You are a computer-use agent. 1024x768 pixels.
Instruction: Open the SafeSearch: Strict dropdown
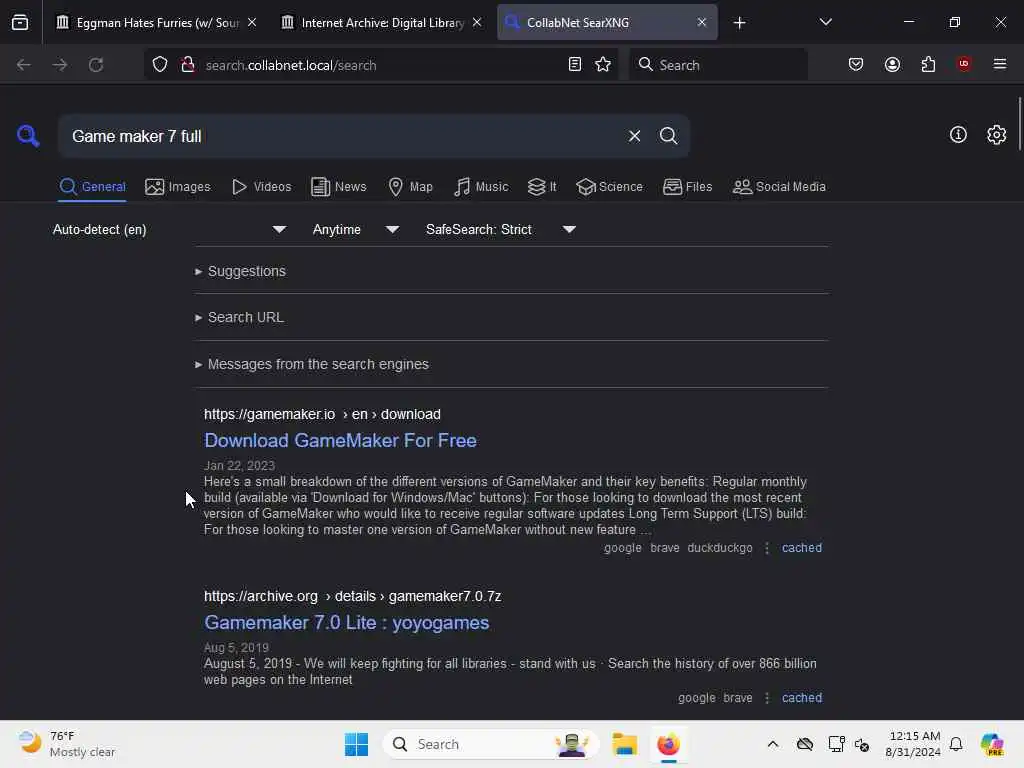(500, 229)
